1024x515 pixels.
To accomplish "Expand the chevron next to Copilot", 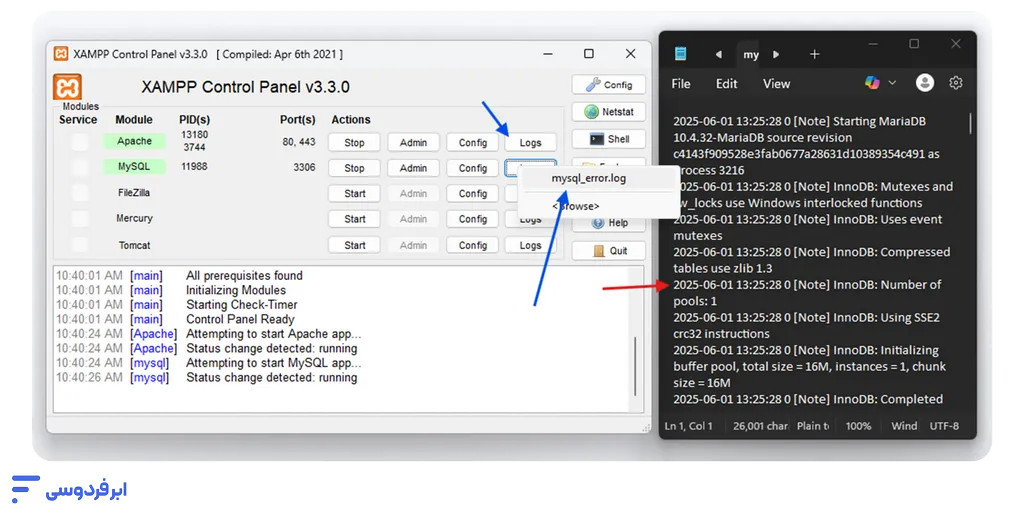I will [x=892, y=83].
